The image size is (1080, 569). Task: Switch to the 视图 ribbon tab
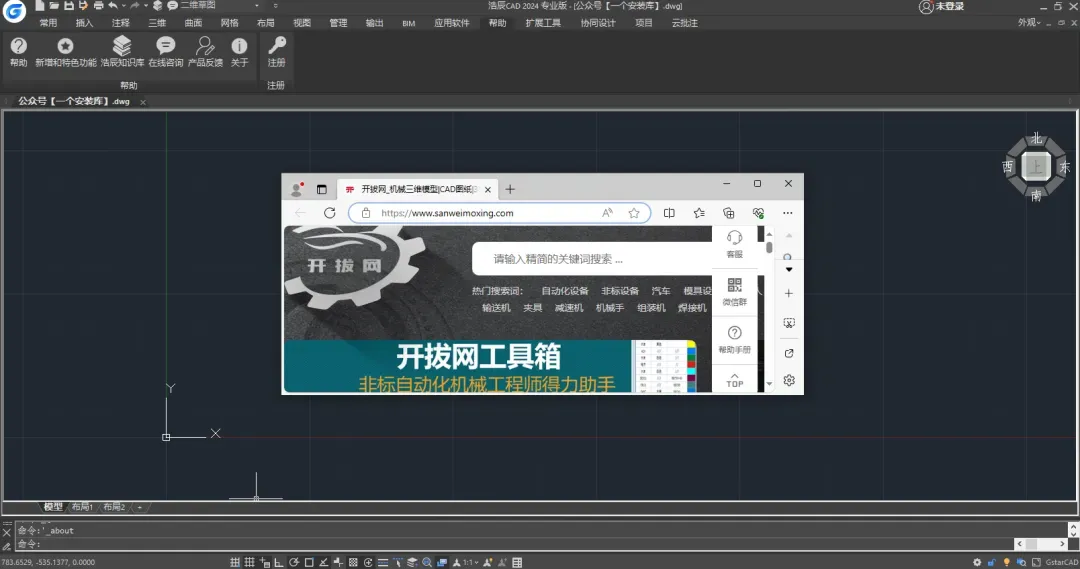pyautogui.click(x=302, y=23)
